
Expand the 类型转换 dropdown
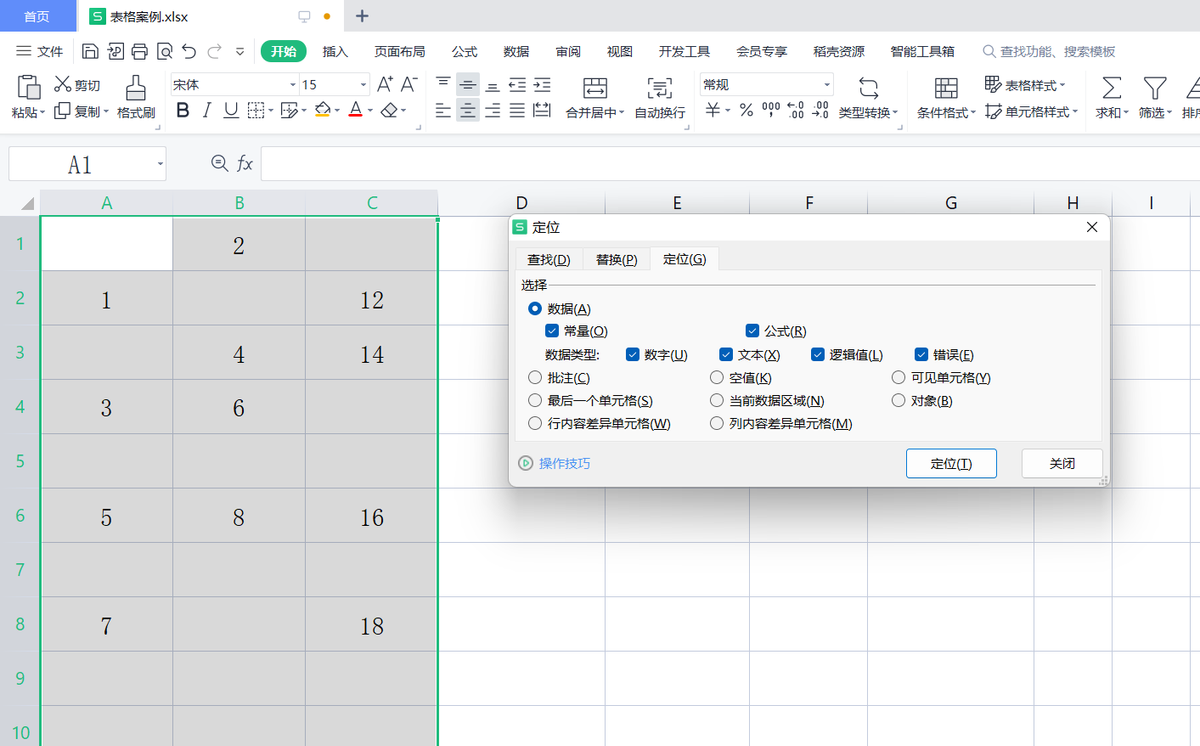pos(895,113)
